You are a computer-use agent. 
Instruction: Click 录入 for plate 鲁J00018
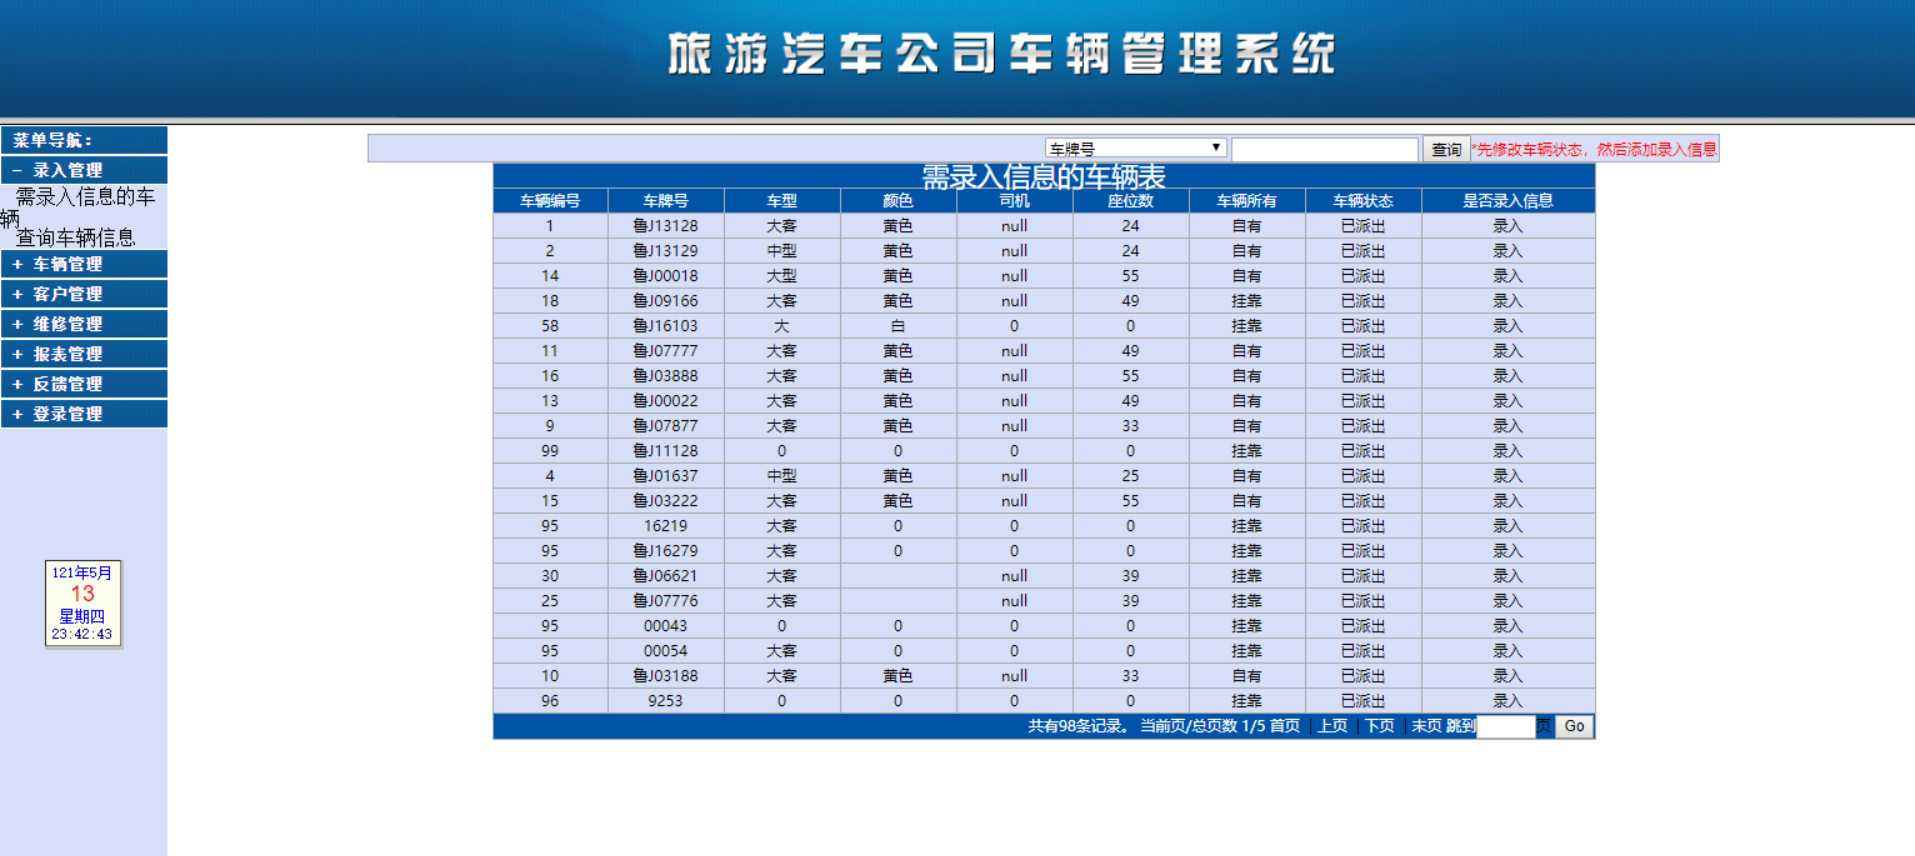(1507, 276)
